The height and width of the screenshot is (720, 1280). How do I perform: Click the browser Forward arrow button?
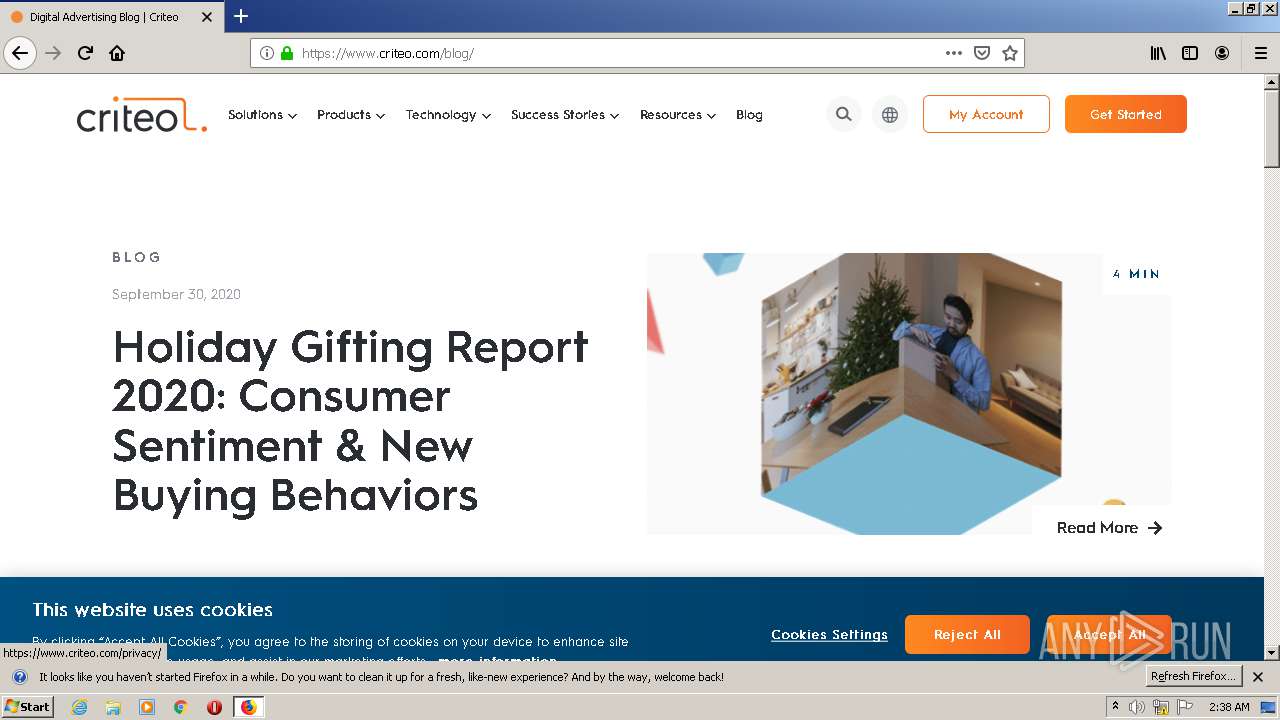[x=53, y=53]
